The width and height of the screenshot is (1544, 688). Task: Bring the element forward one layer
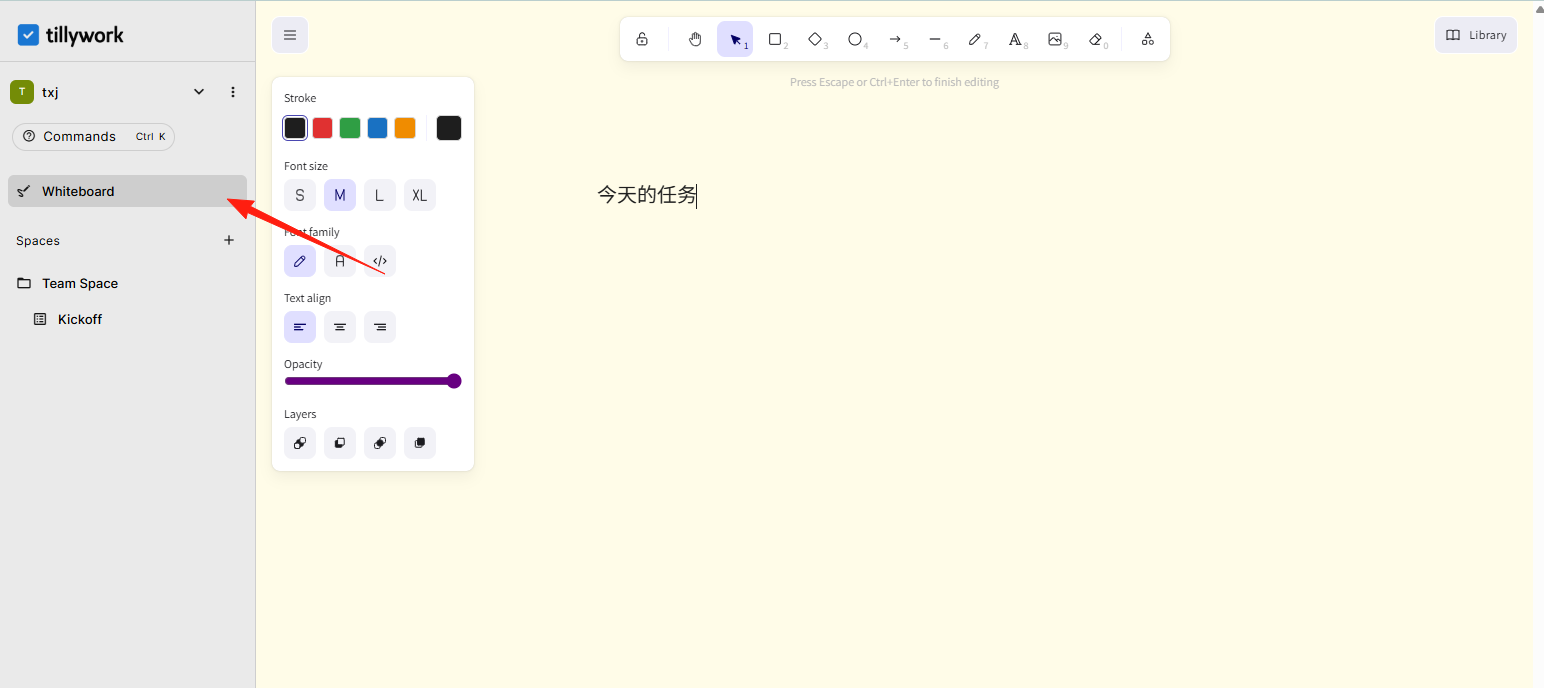[380, 443]
